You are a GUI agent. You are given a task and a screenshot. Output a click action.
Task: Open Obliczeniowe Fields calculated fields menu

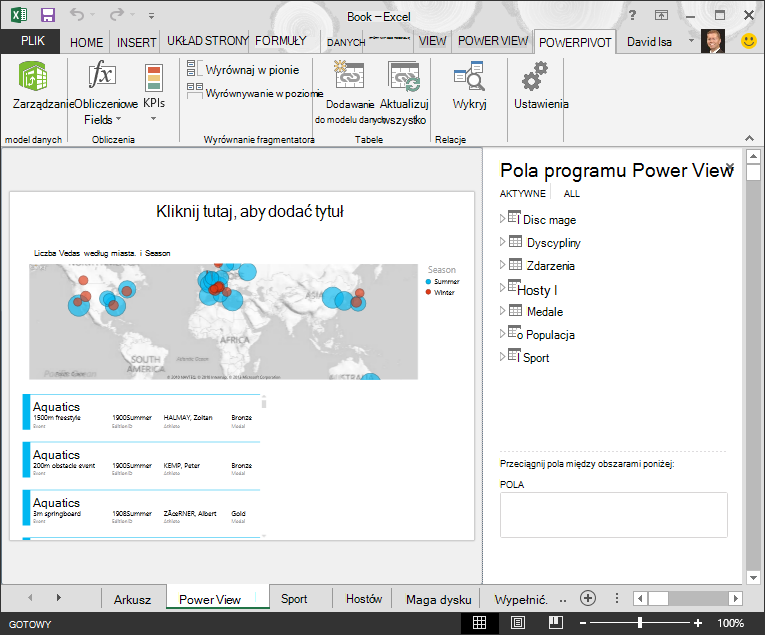tap(103, 92)
